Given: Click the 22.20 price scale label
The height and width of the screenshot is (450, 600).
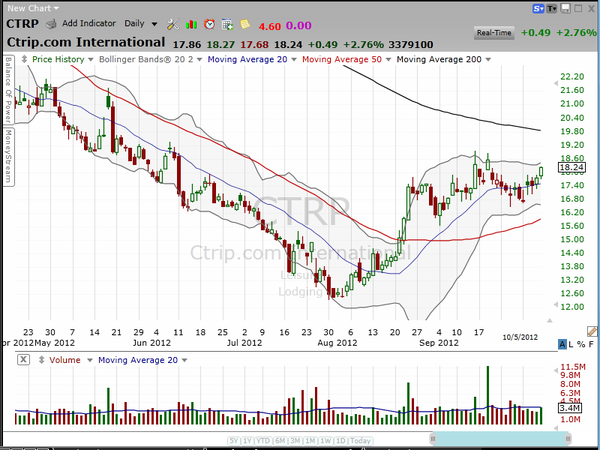Looking at the screenshot, I should [x=572, y=77].
